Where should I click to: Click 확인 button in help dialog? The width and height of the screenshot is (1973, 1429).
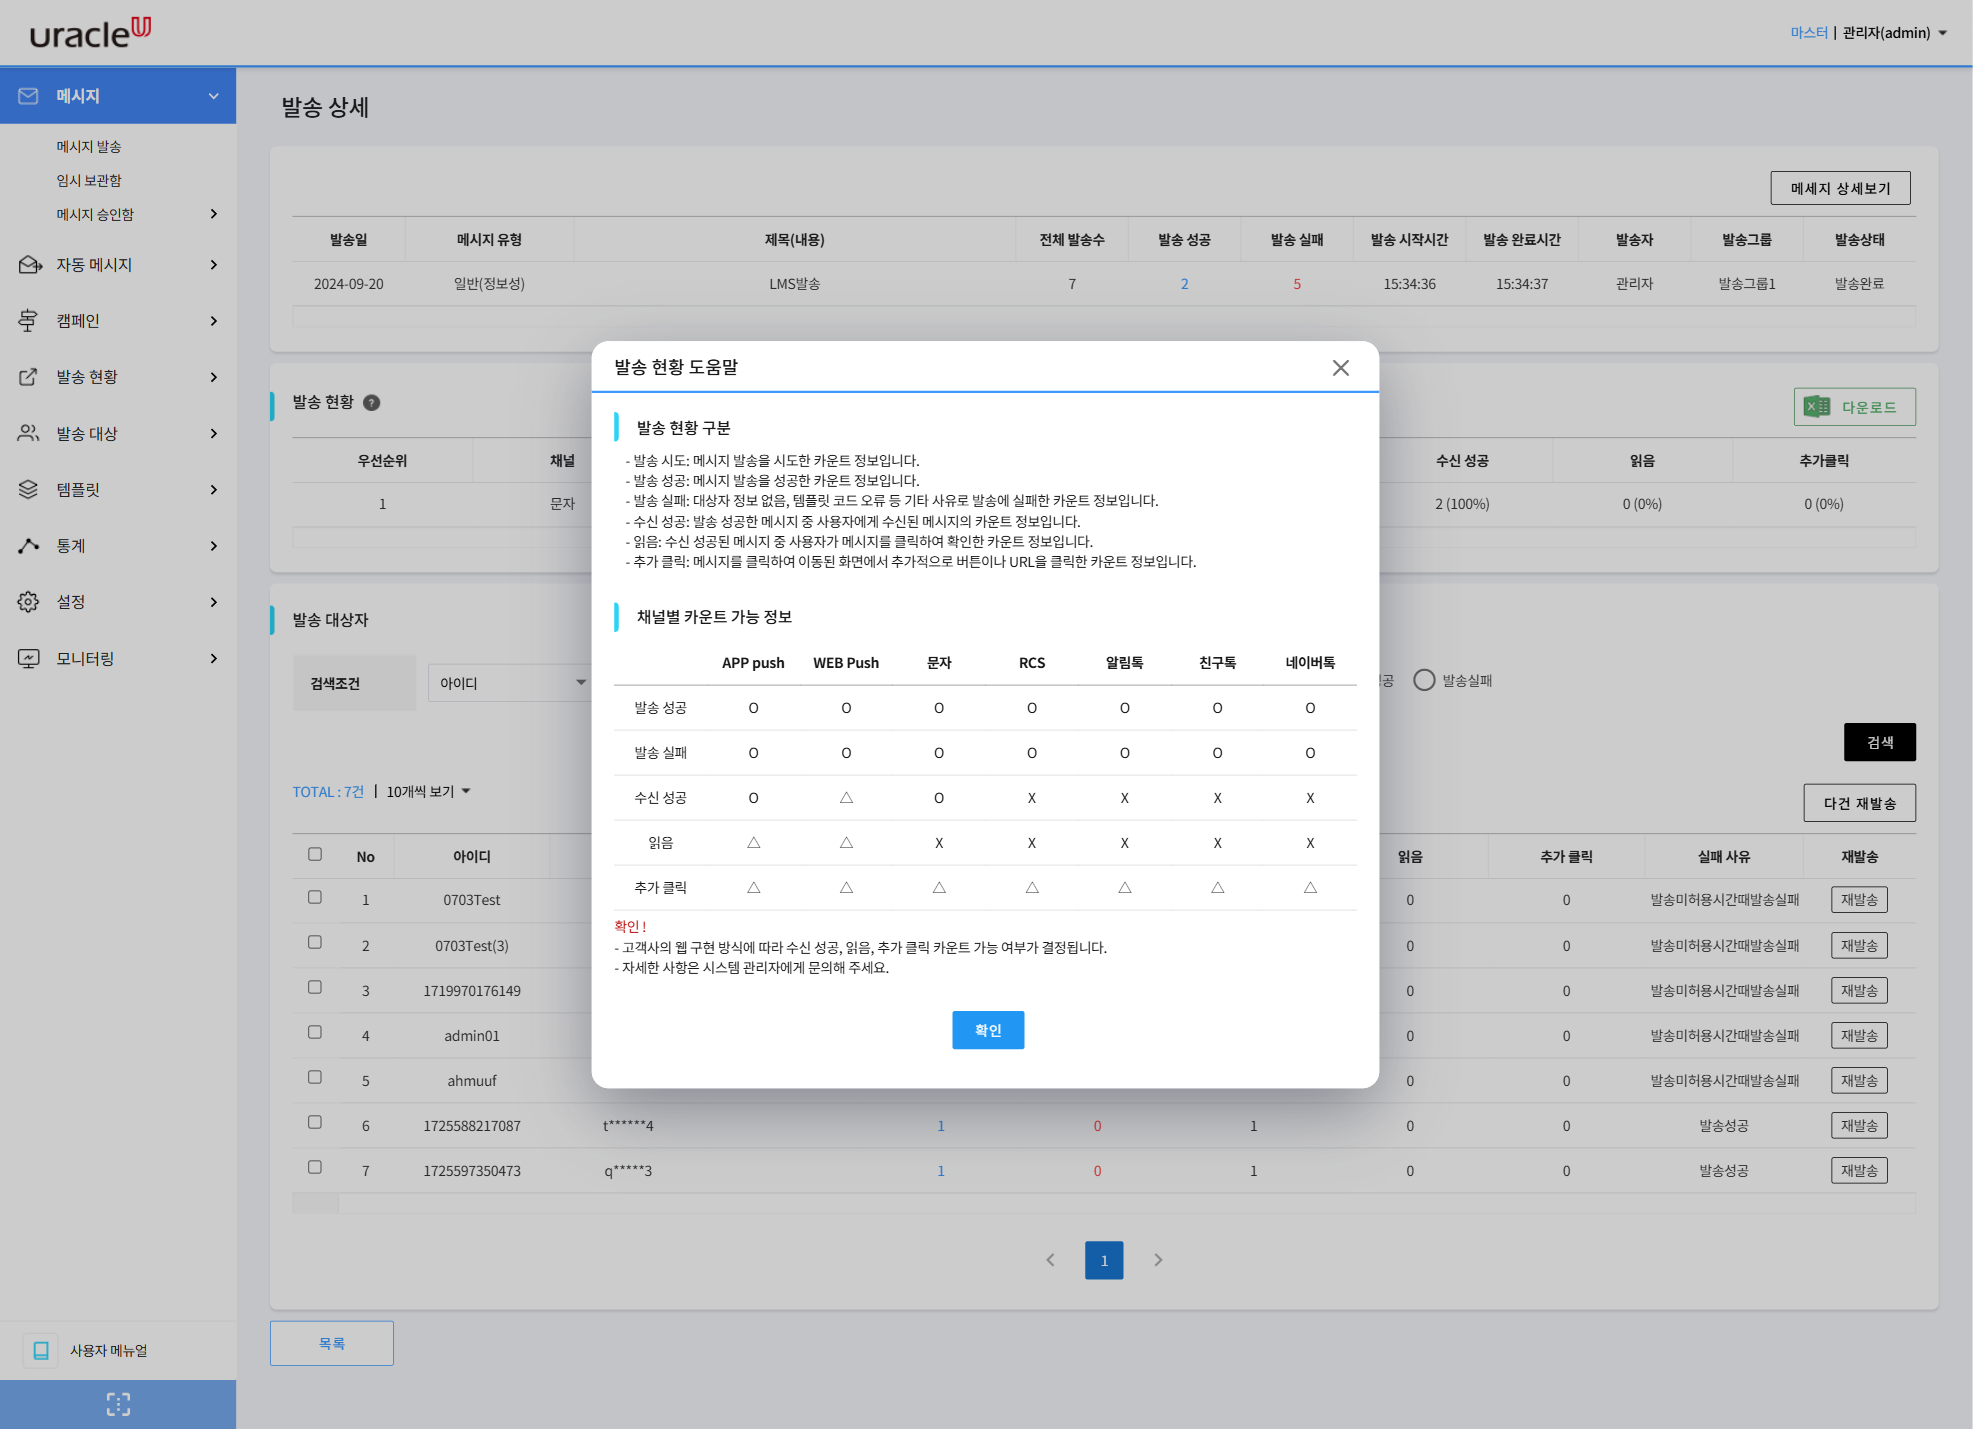pos(988,1030)
